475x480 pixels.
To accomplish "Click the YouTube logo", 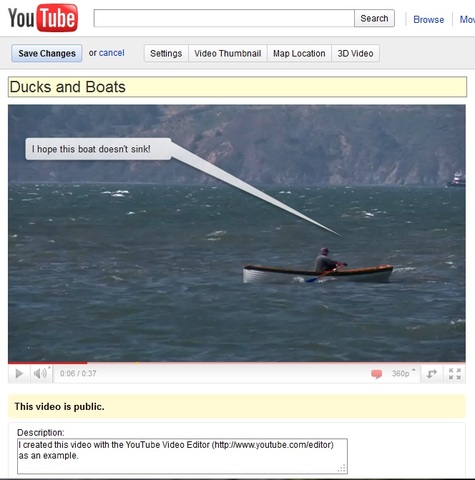I will pyautogui.click(x=43, y=18).
